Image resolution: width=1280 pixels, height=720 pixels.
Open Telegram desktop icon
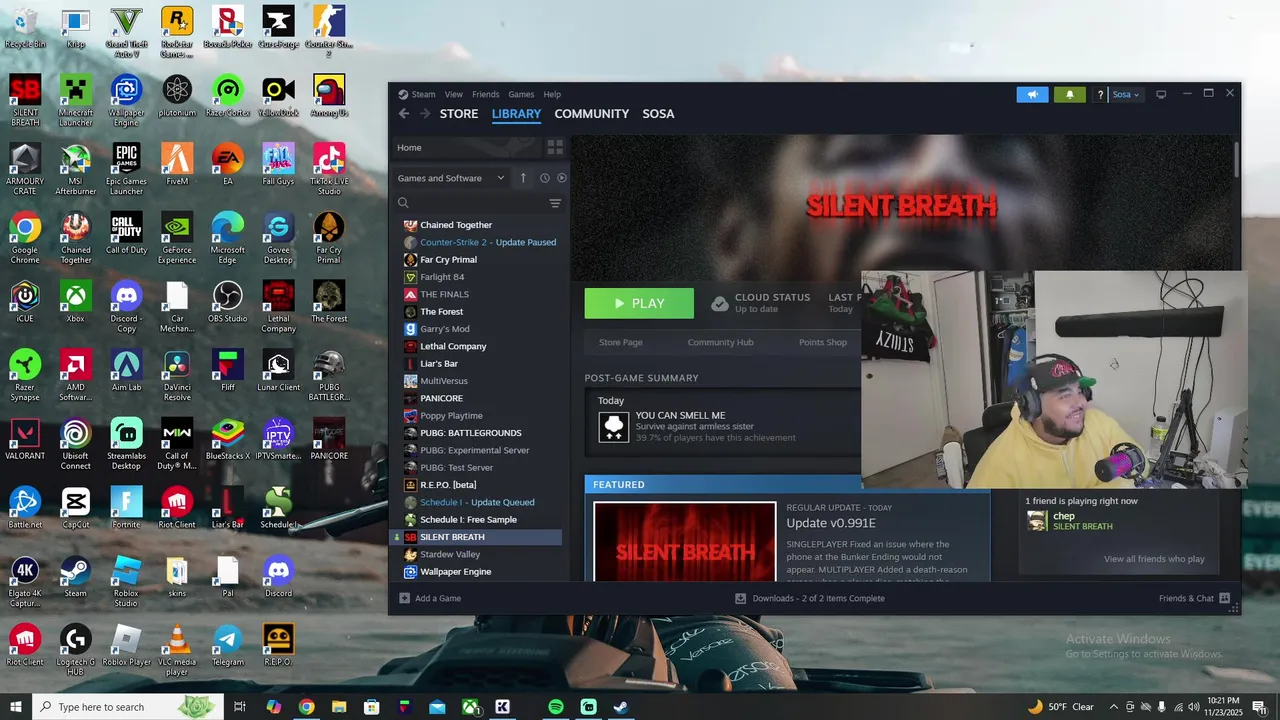pyautogui.click(x=227, y=645)
